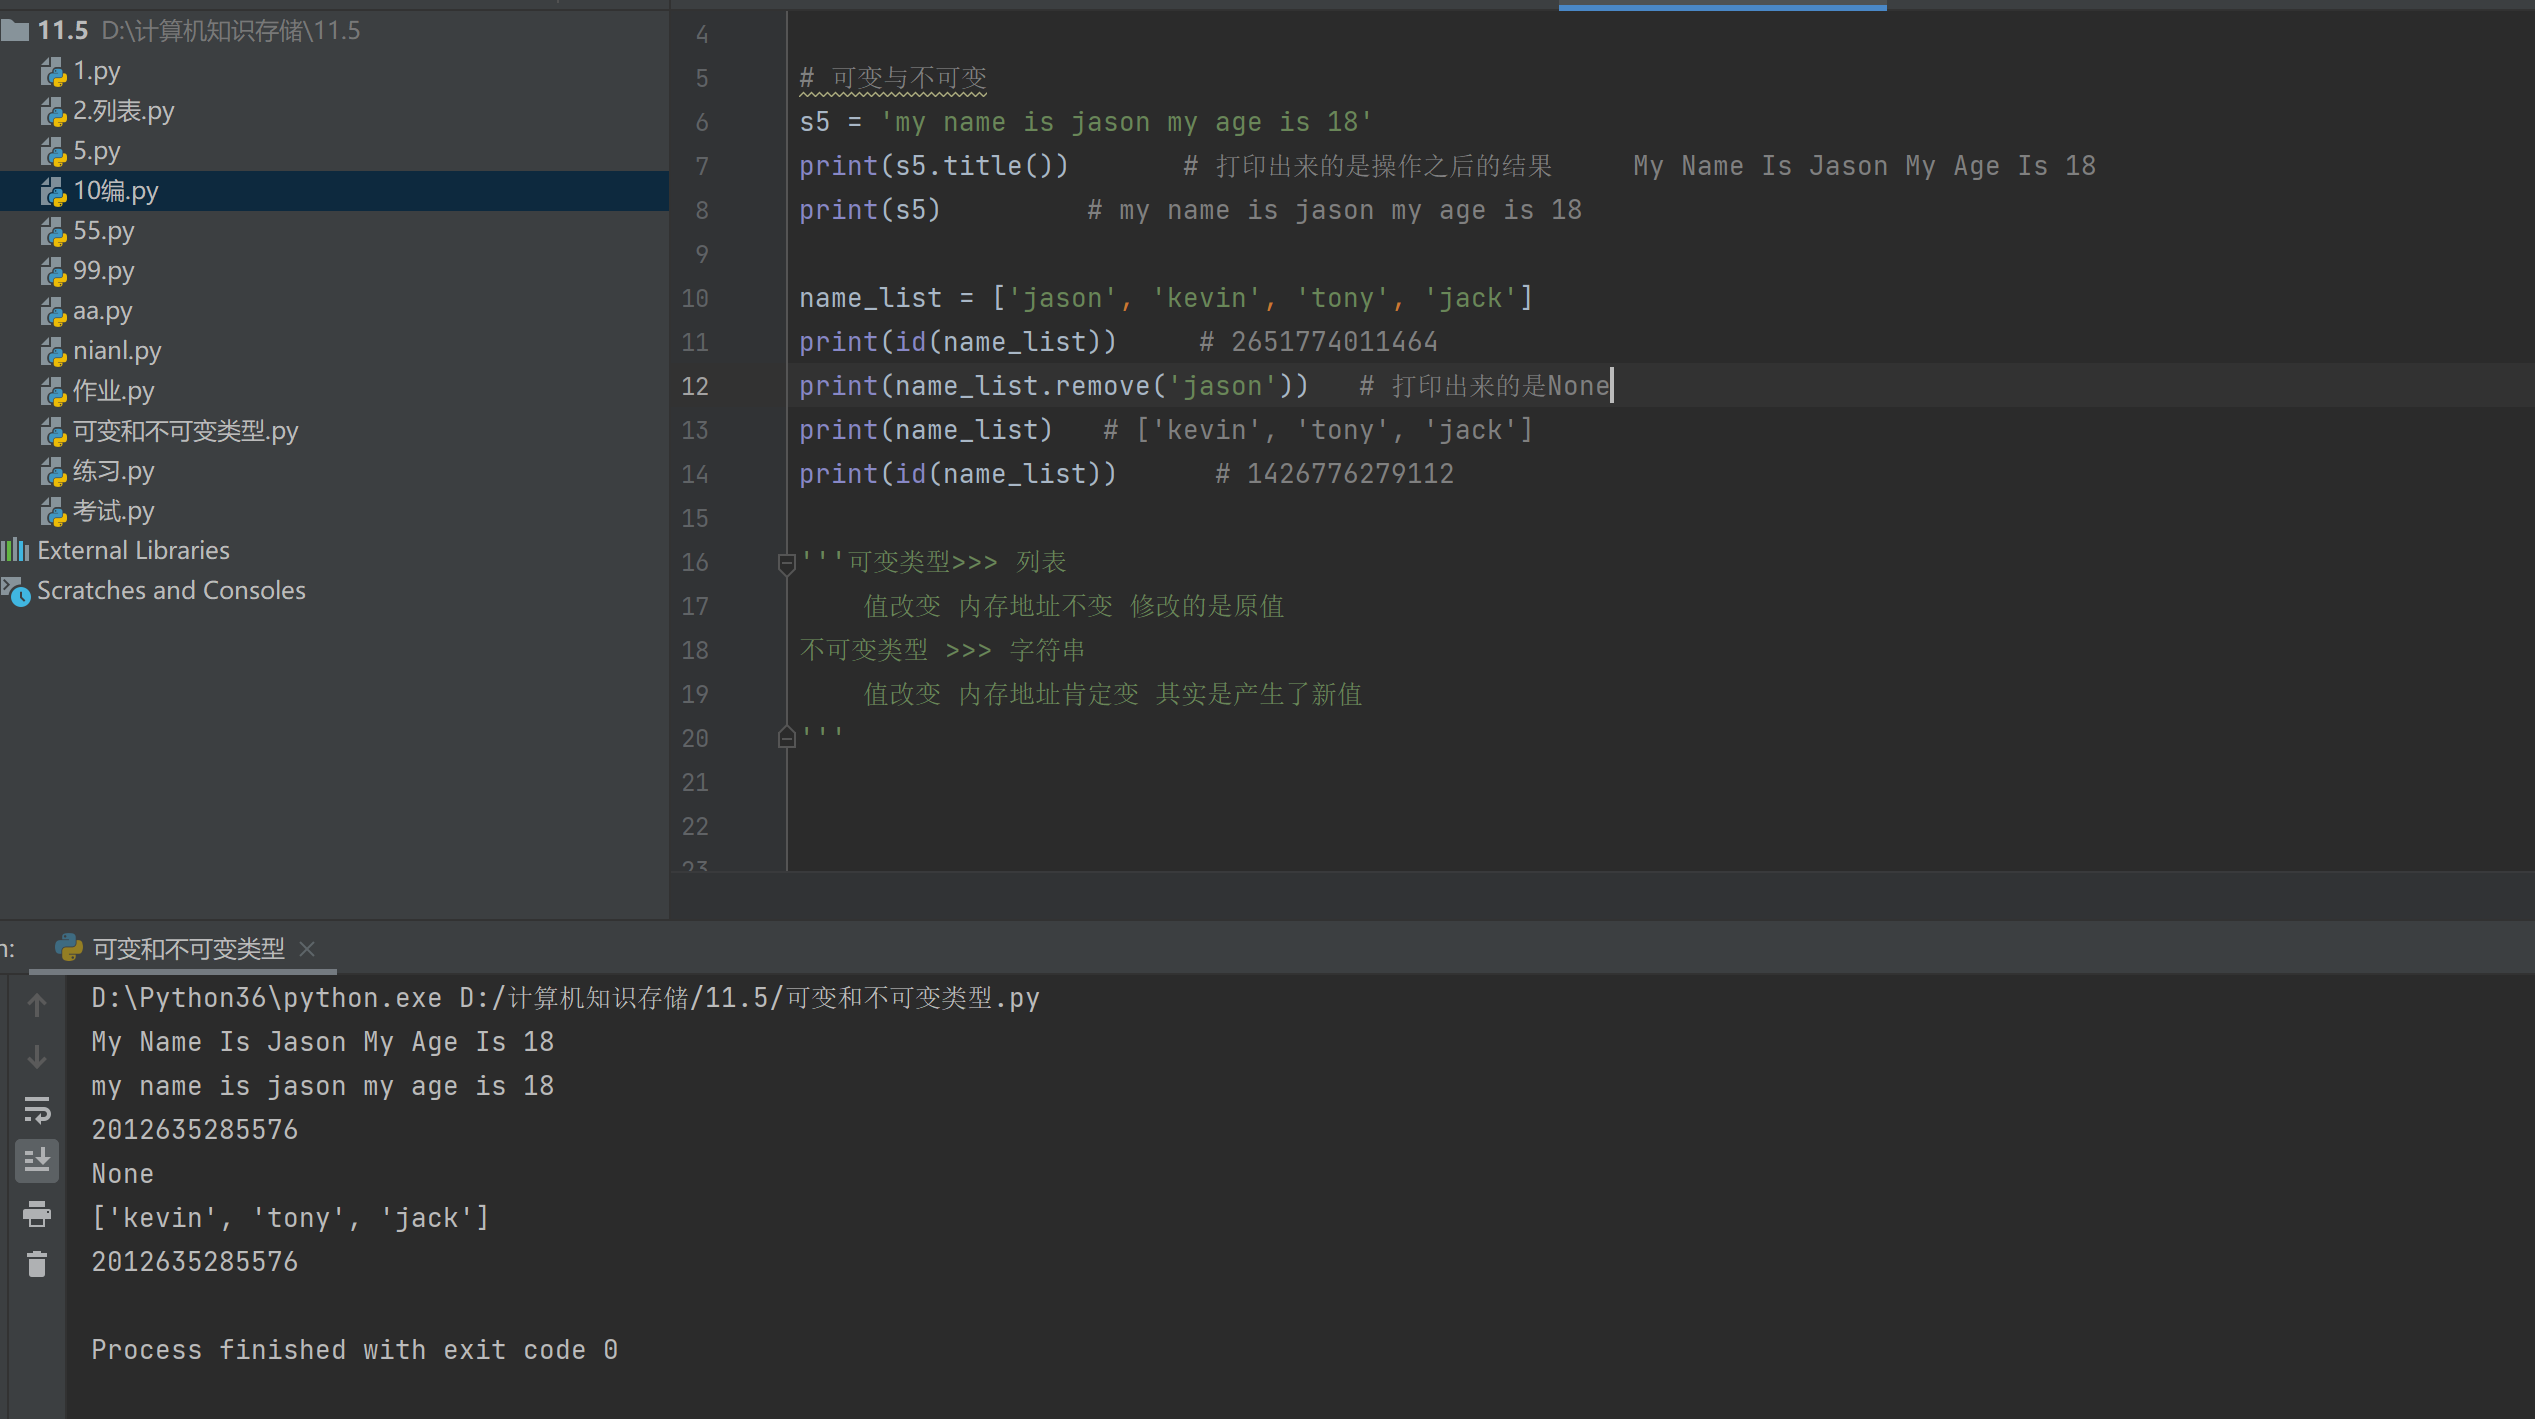
Task: Click the Python file icon beside 考试.py
Action: [53, 512]
